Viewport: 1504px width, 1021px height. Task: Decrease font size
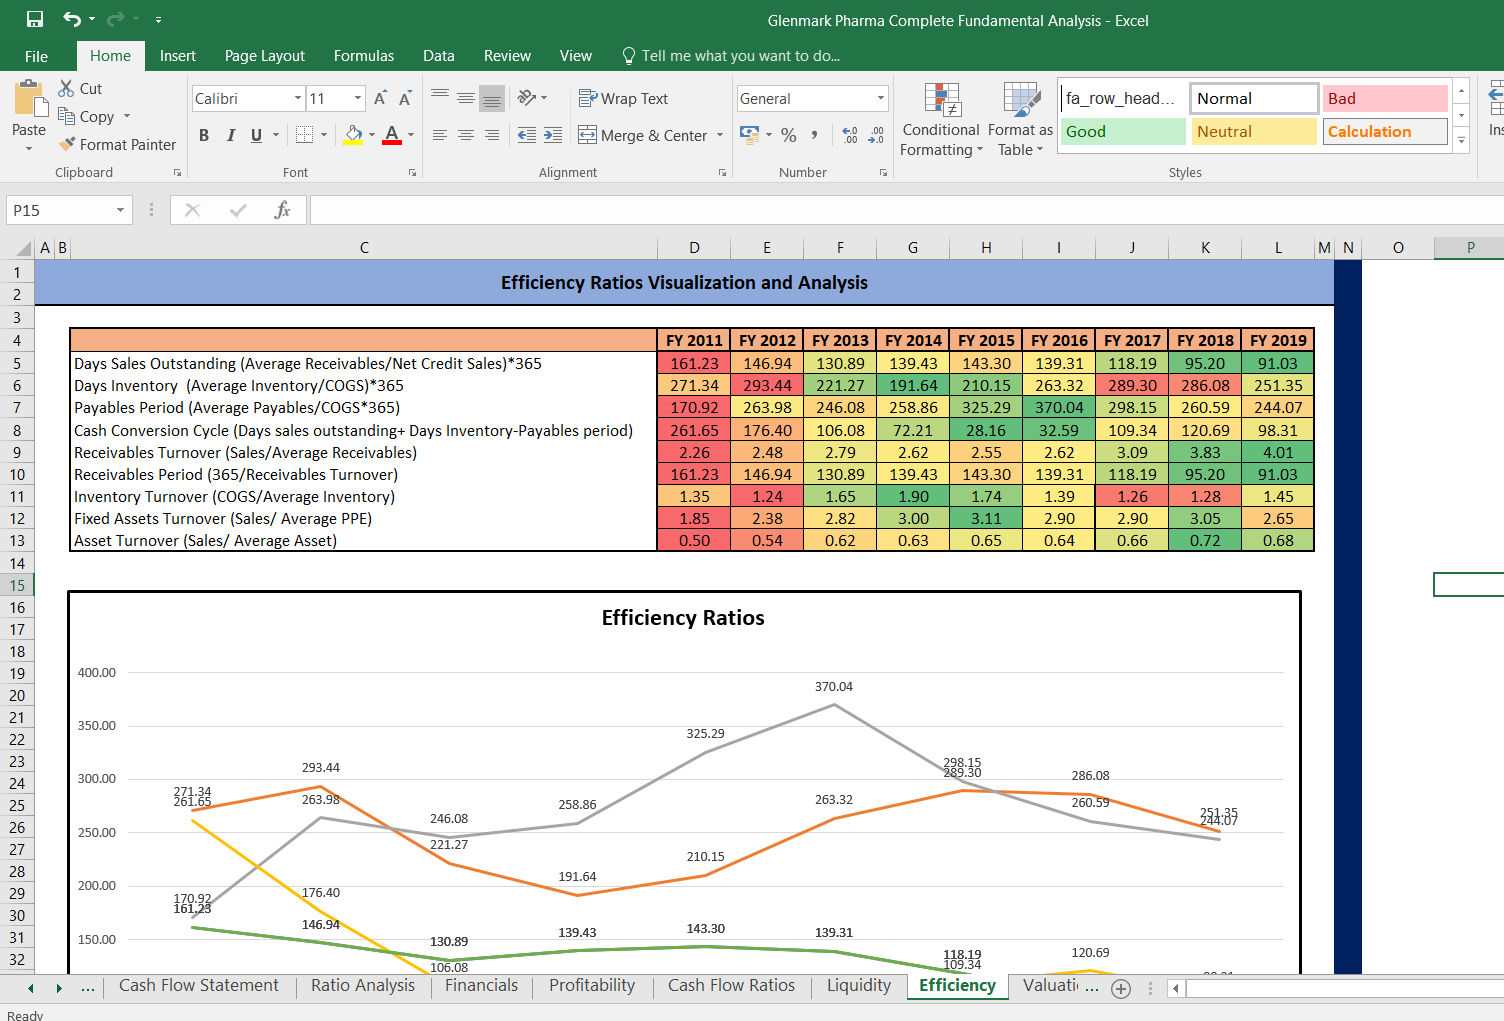pos(405,98)
